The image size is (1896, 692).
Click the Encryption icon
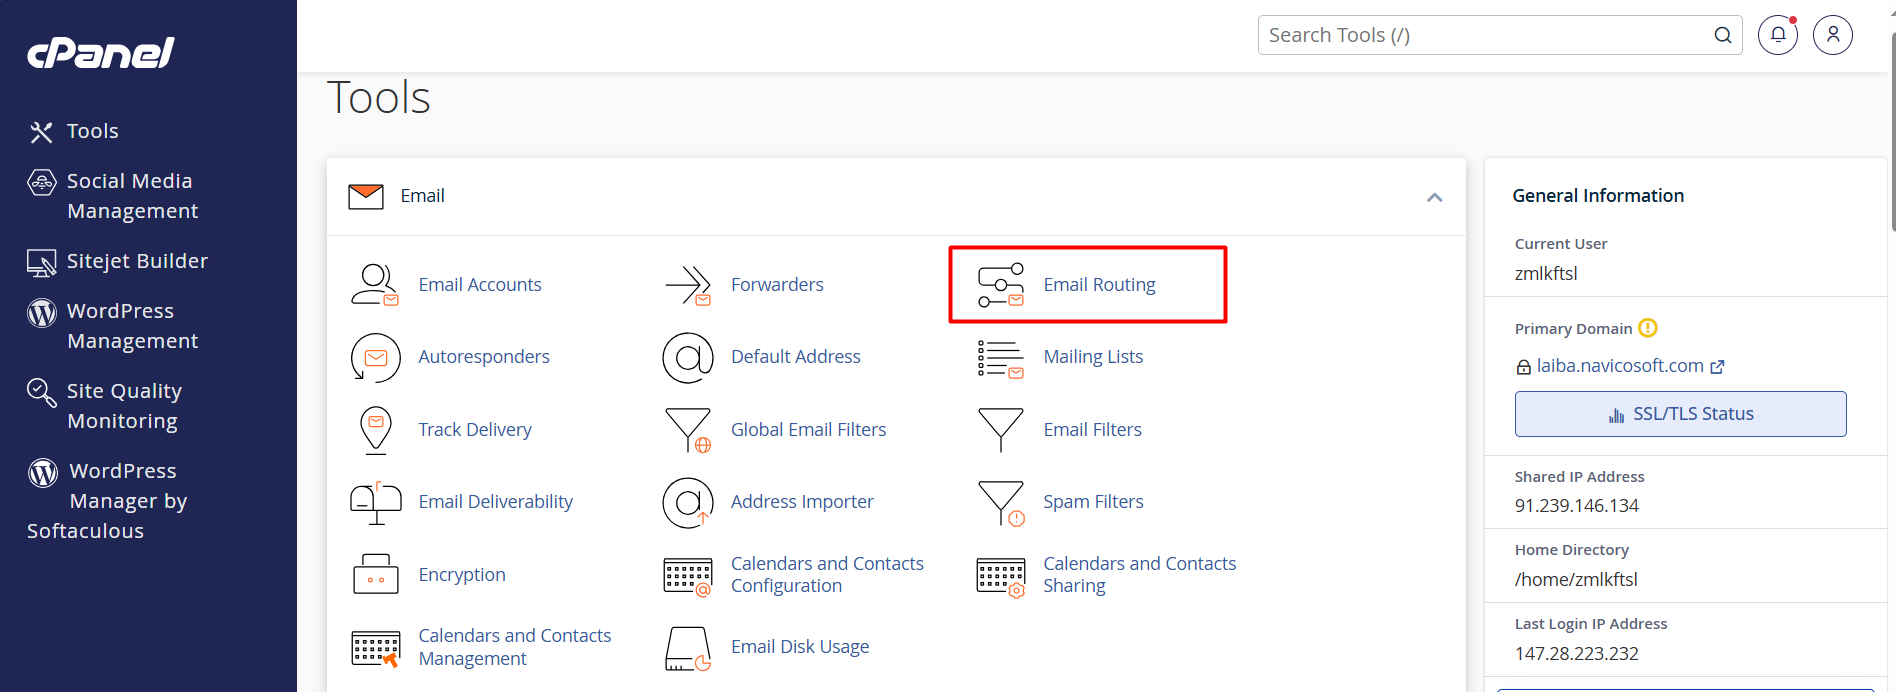[376, 575]
